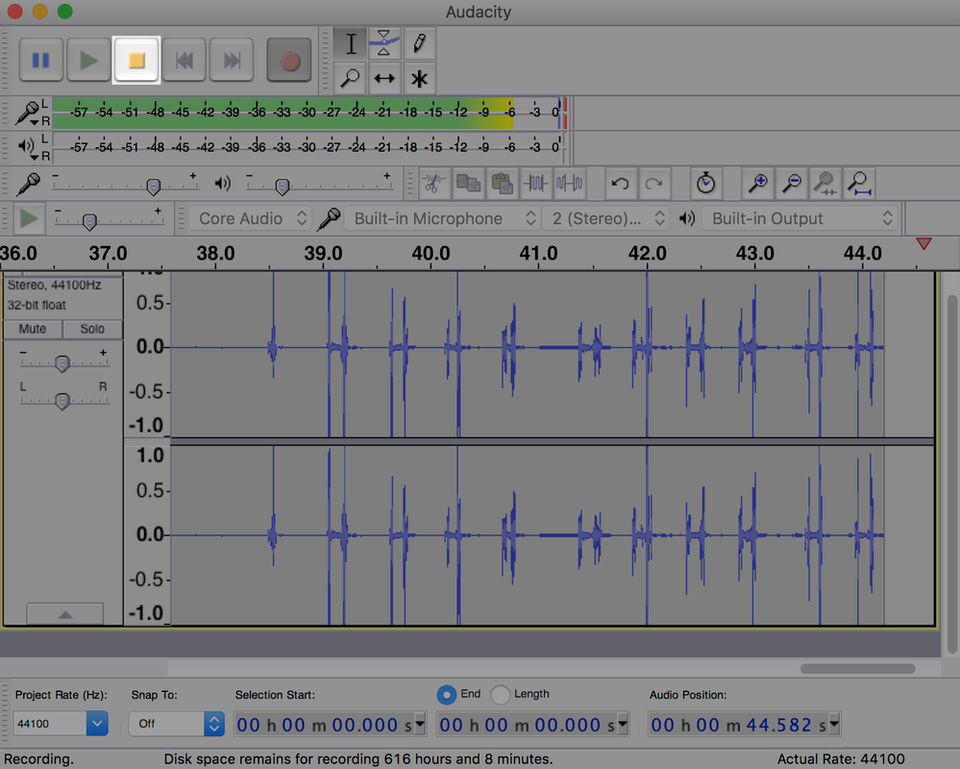
Task: Select the Length radio button
Action: pyautogui.click(x=501, y=694)
